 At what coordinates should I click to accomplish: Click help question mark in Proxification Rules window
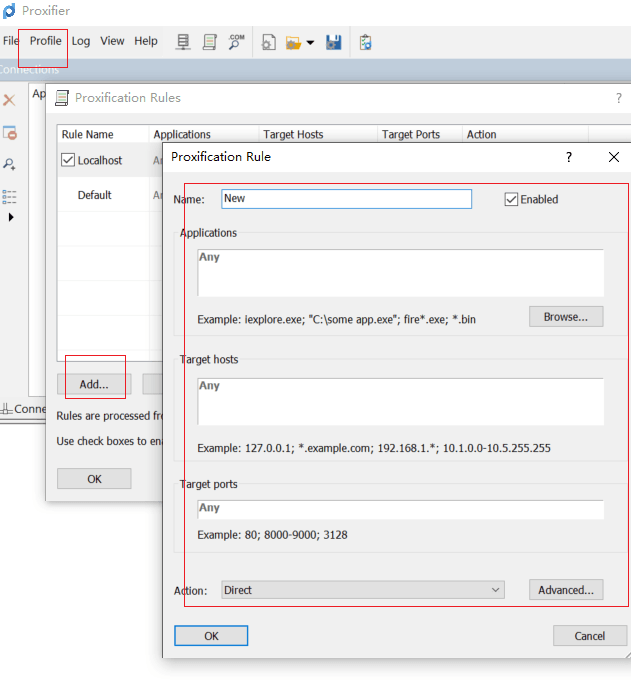tap(619, 98)
